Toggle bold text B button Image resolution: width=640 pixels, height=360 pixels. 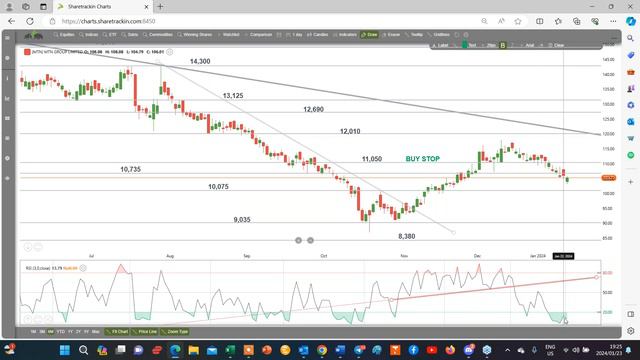pos(503,45)
